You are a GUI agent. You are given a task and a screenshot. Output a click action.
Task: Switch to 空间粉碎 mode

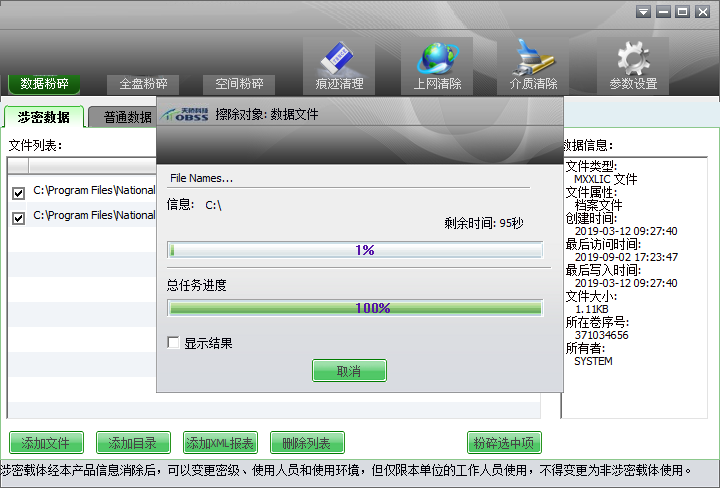pyautogui.click(x=239, y=84)
